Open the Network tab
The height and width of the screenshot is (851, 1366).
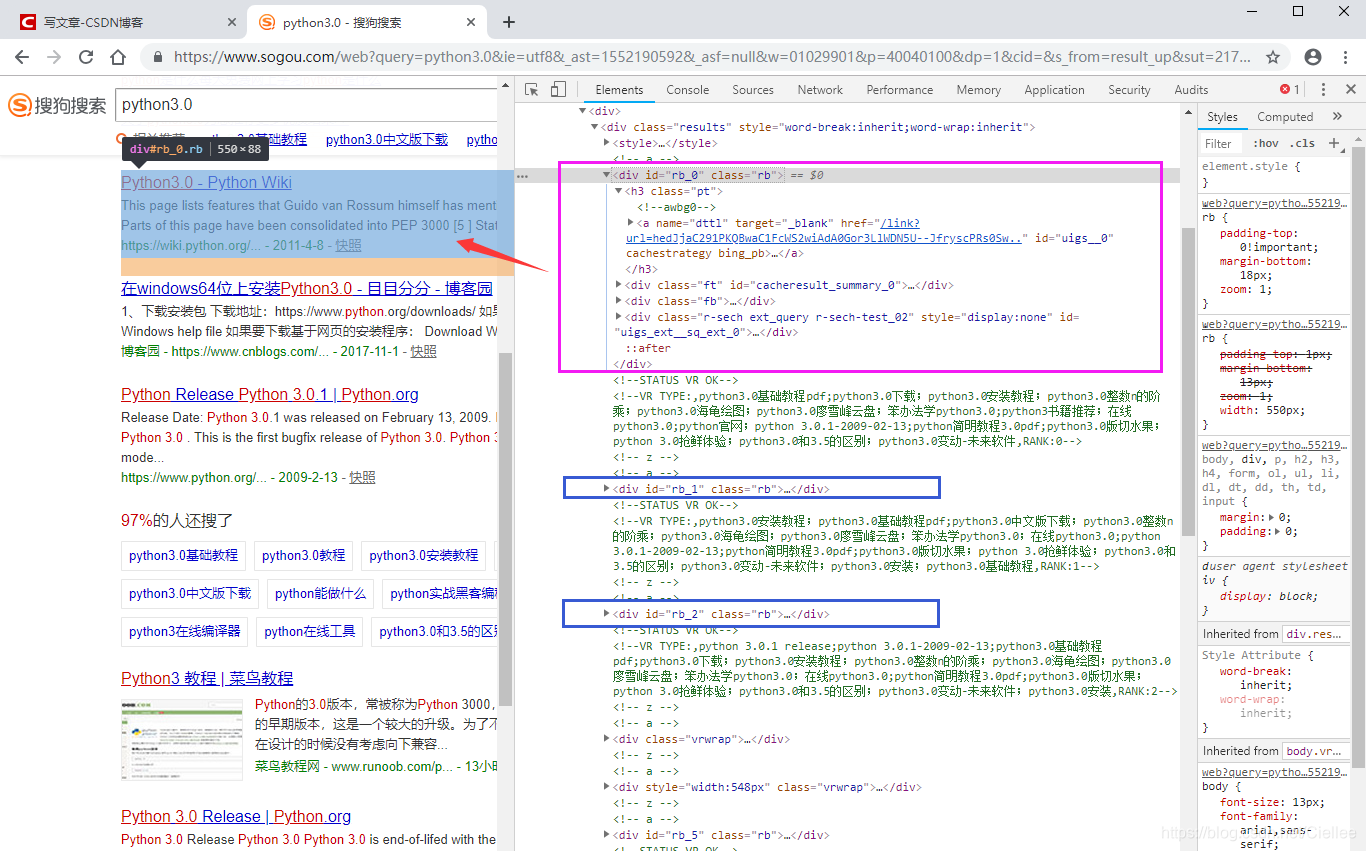coord(820,90)
